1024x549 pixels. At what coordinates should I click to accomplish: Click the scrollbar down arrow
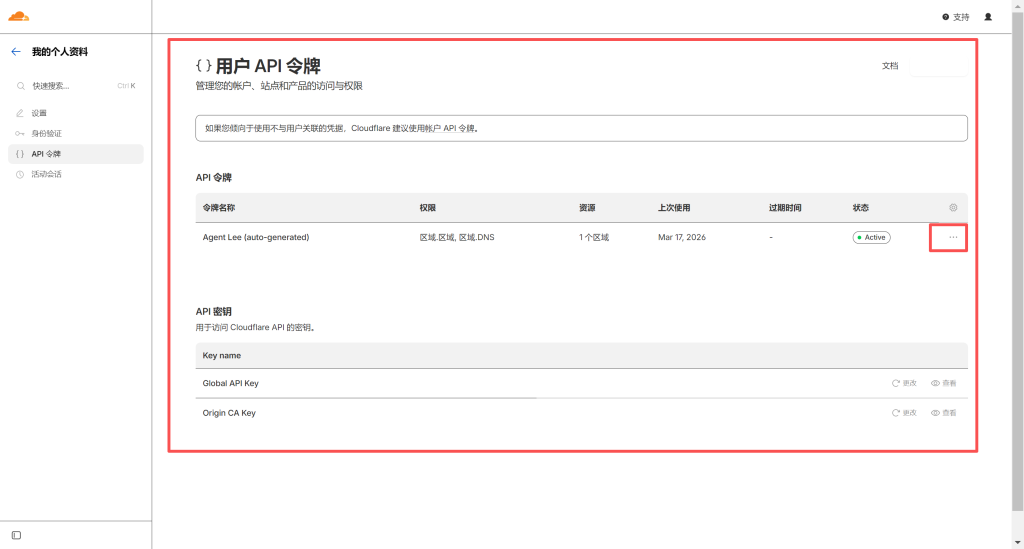pos(1017,543)
